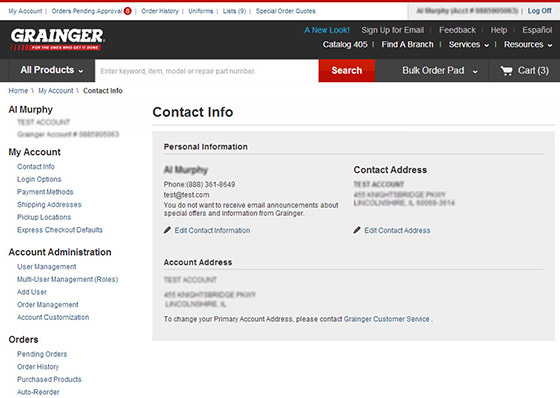Click Sign Up for Email
560x398 pixels.
point(392,30)
